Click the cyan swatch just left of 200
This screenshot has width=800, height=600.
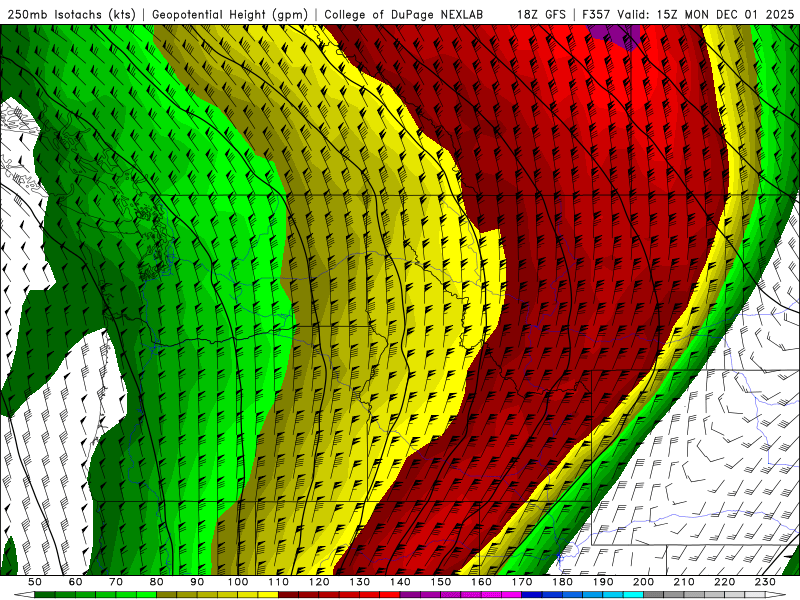[634, 595]
